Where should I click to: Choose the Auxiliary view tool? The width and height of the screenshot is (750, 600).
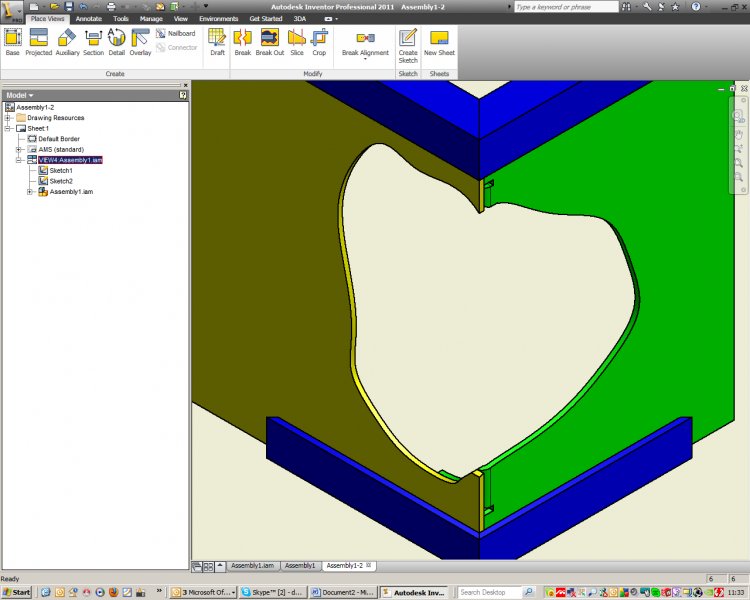pos(67,42)
